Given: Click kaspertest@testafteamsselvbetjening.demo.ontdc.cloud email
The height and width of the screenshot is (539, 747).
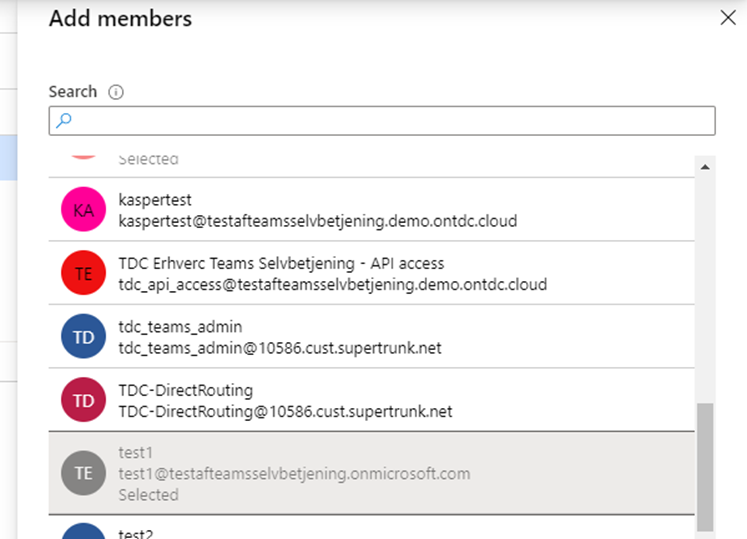Looking at the screenshot, I should 318,221.
